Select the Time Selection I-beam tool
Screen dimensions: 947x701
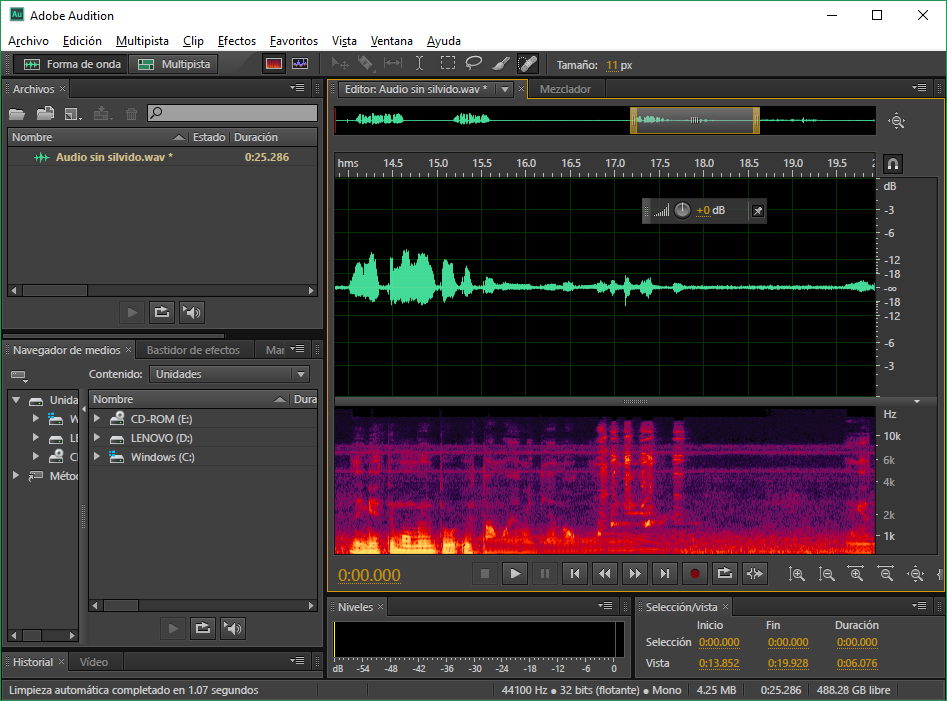(x=419, y=64)
